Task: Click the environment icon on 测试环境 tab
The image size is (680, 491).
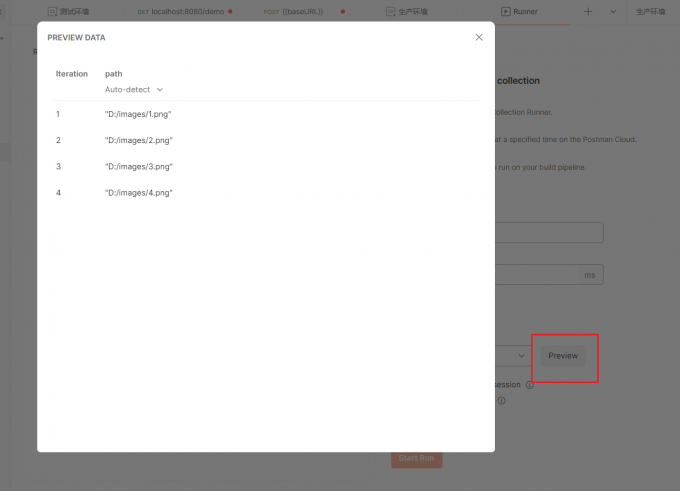Action: click(x=52, y=12)
